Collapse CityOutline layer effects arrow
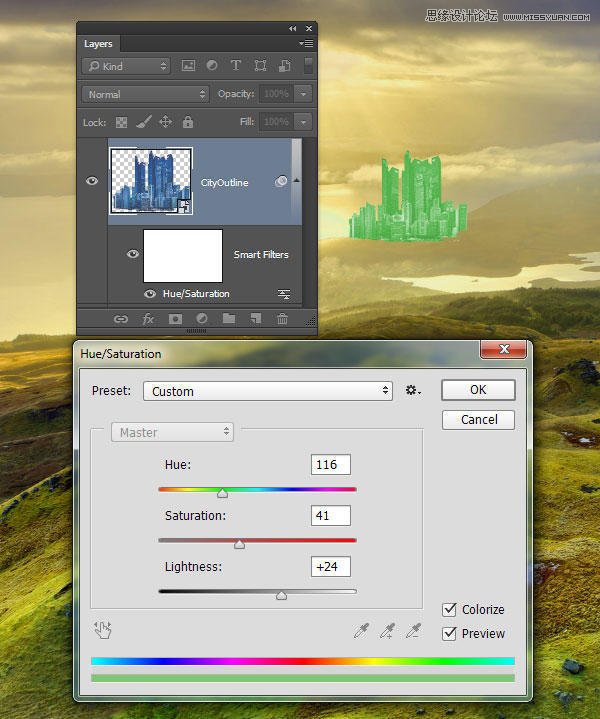The width and height of the screenshot is (600, 719). [297, 180]
